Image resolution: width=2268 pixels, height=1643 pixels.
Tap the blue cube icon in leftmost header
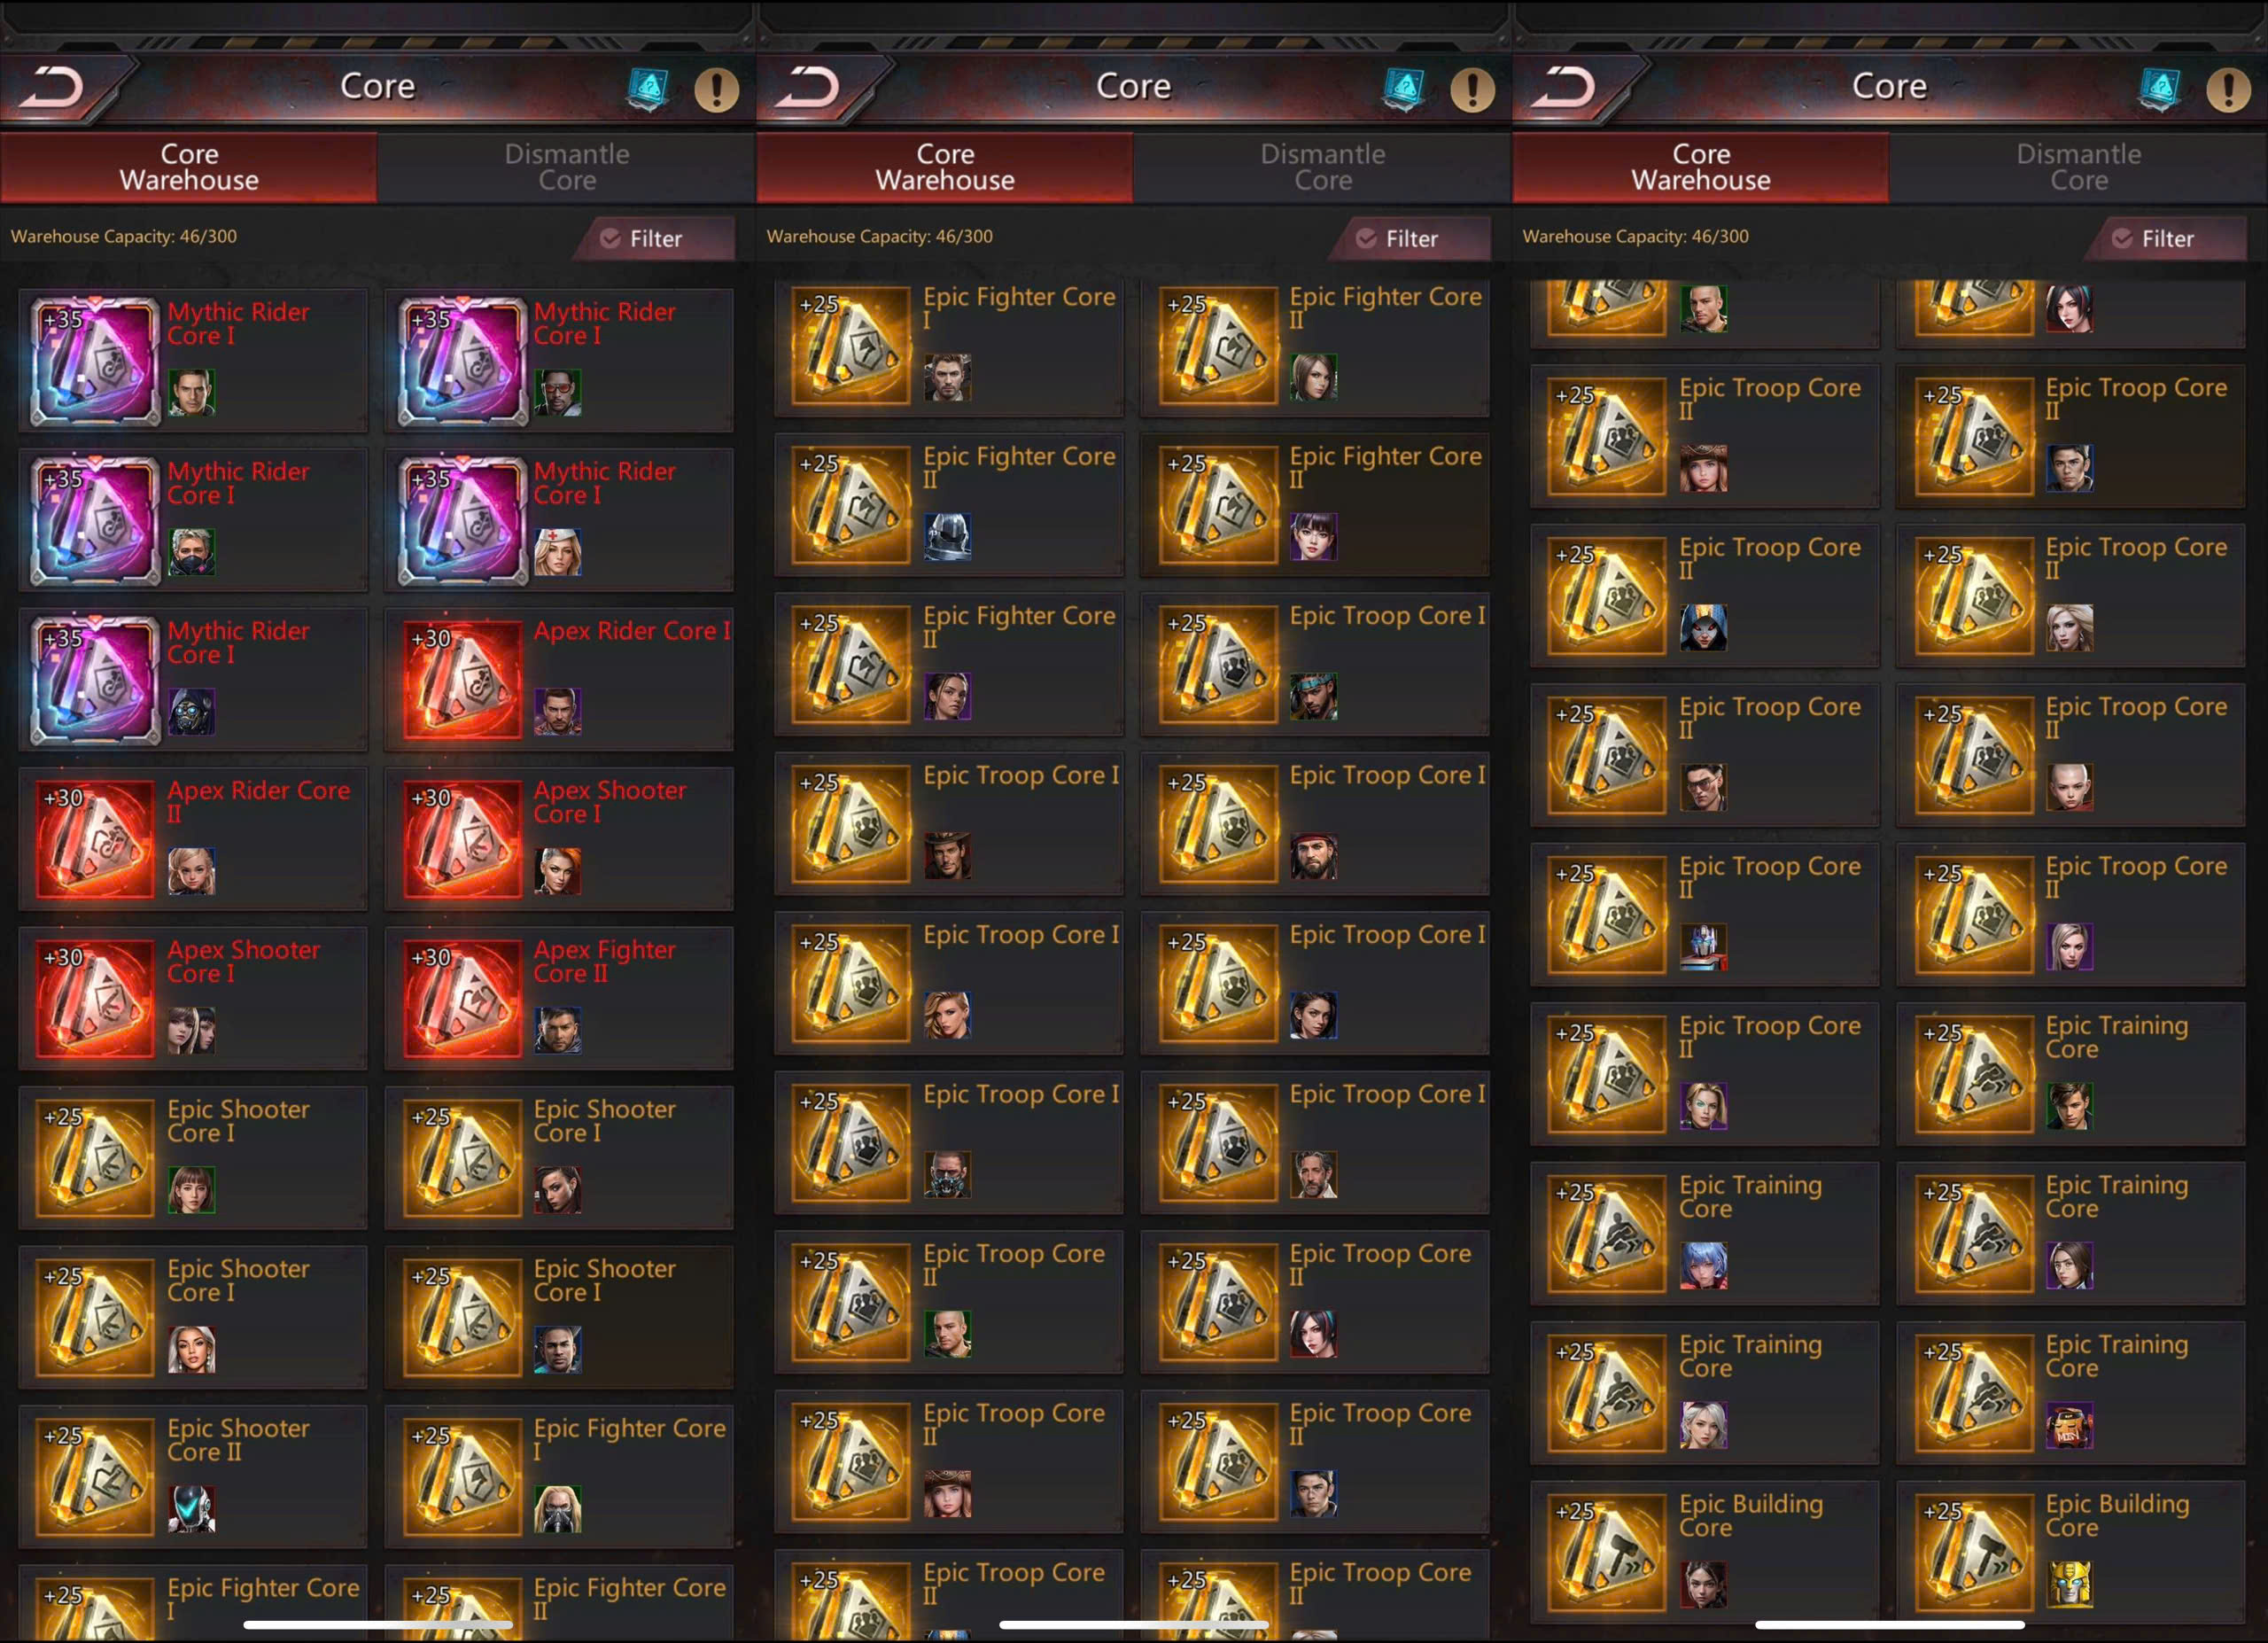(x=647, y=89)
